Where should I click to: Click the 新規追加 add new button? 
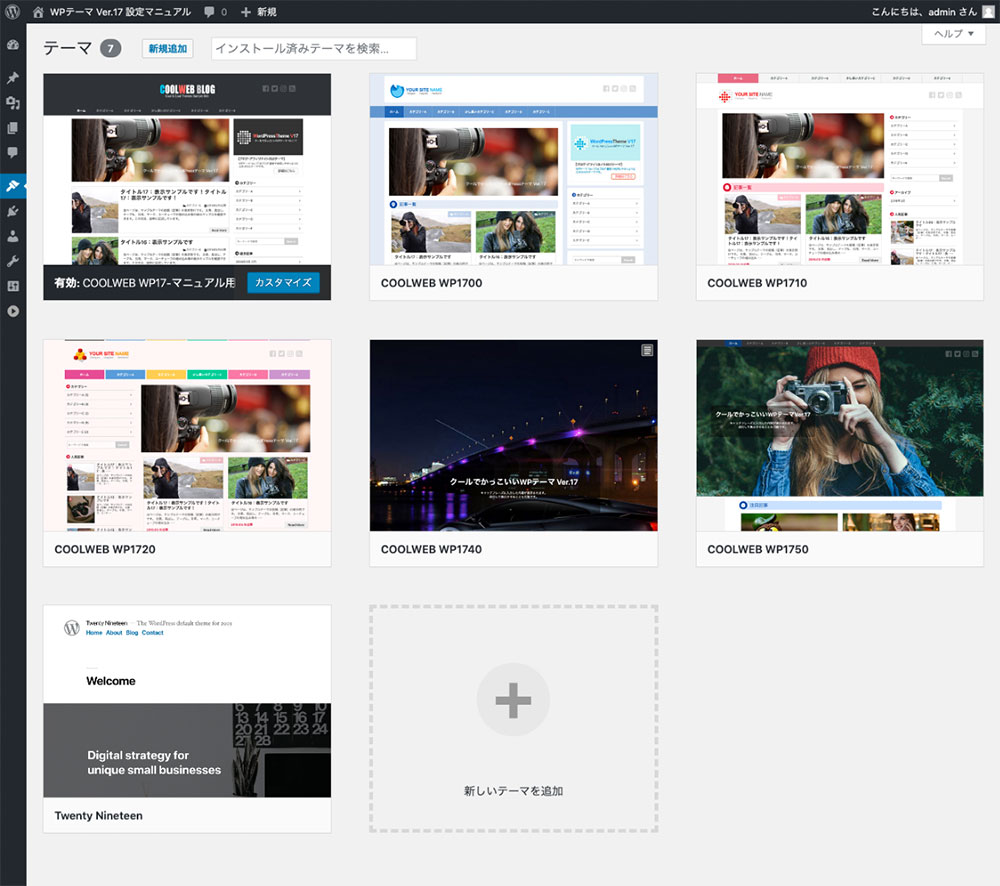click(x=168, y=48)
